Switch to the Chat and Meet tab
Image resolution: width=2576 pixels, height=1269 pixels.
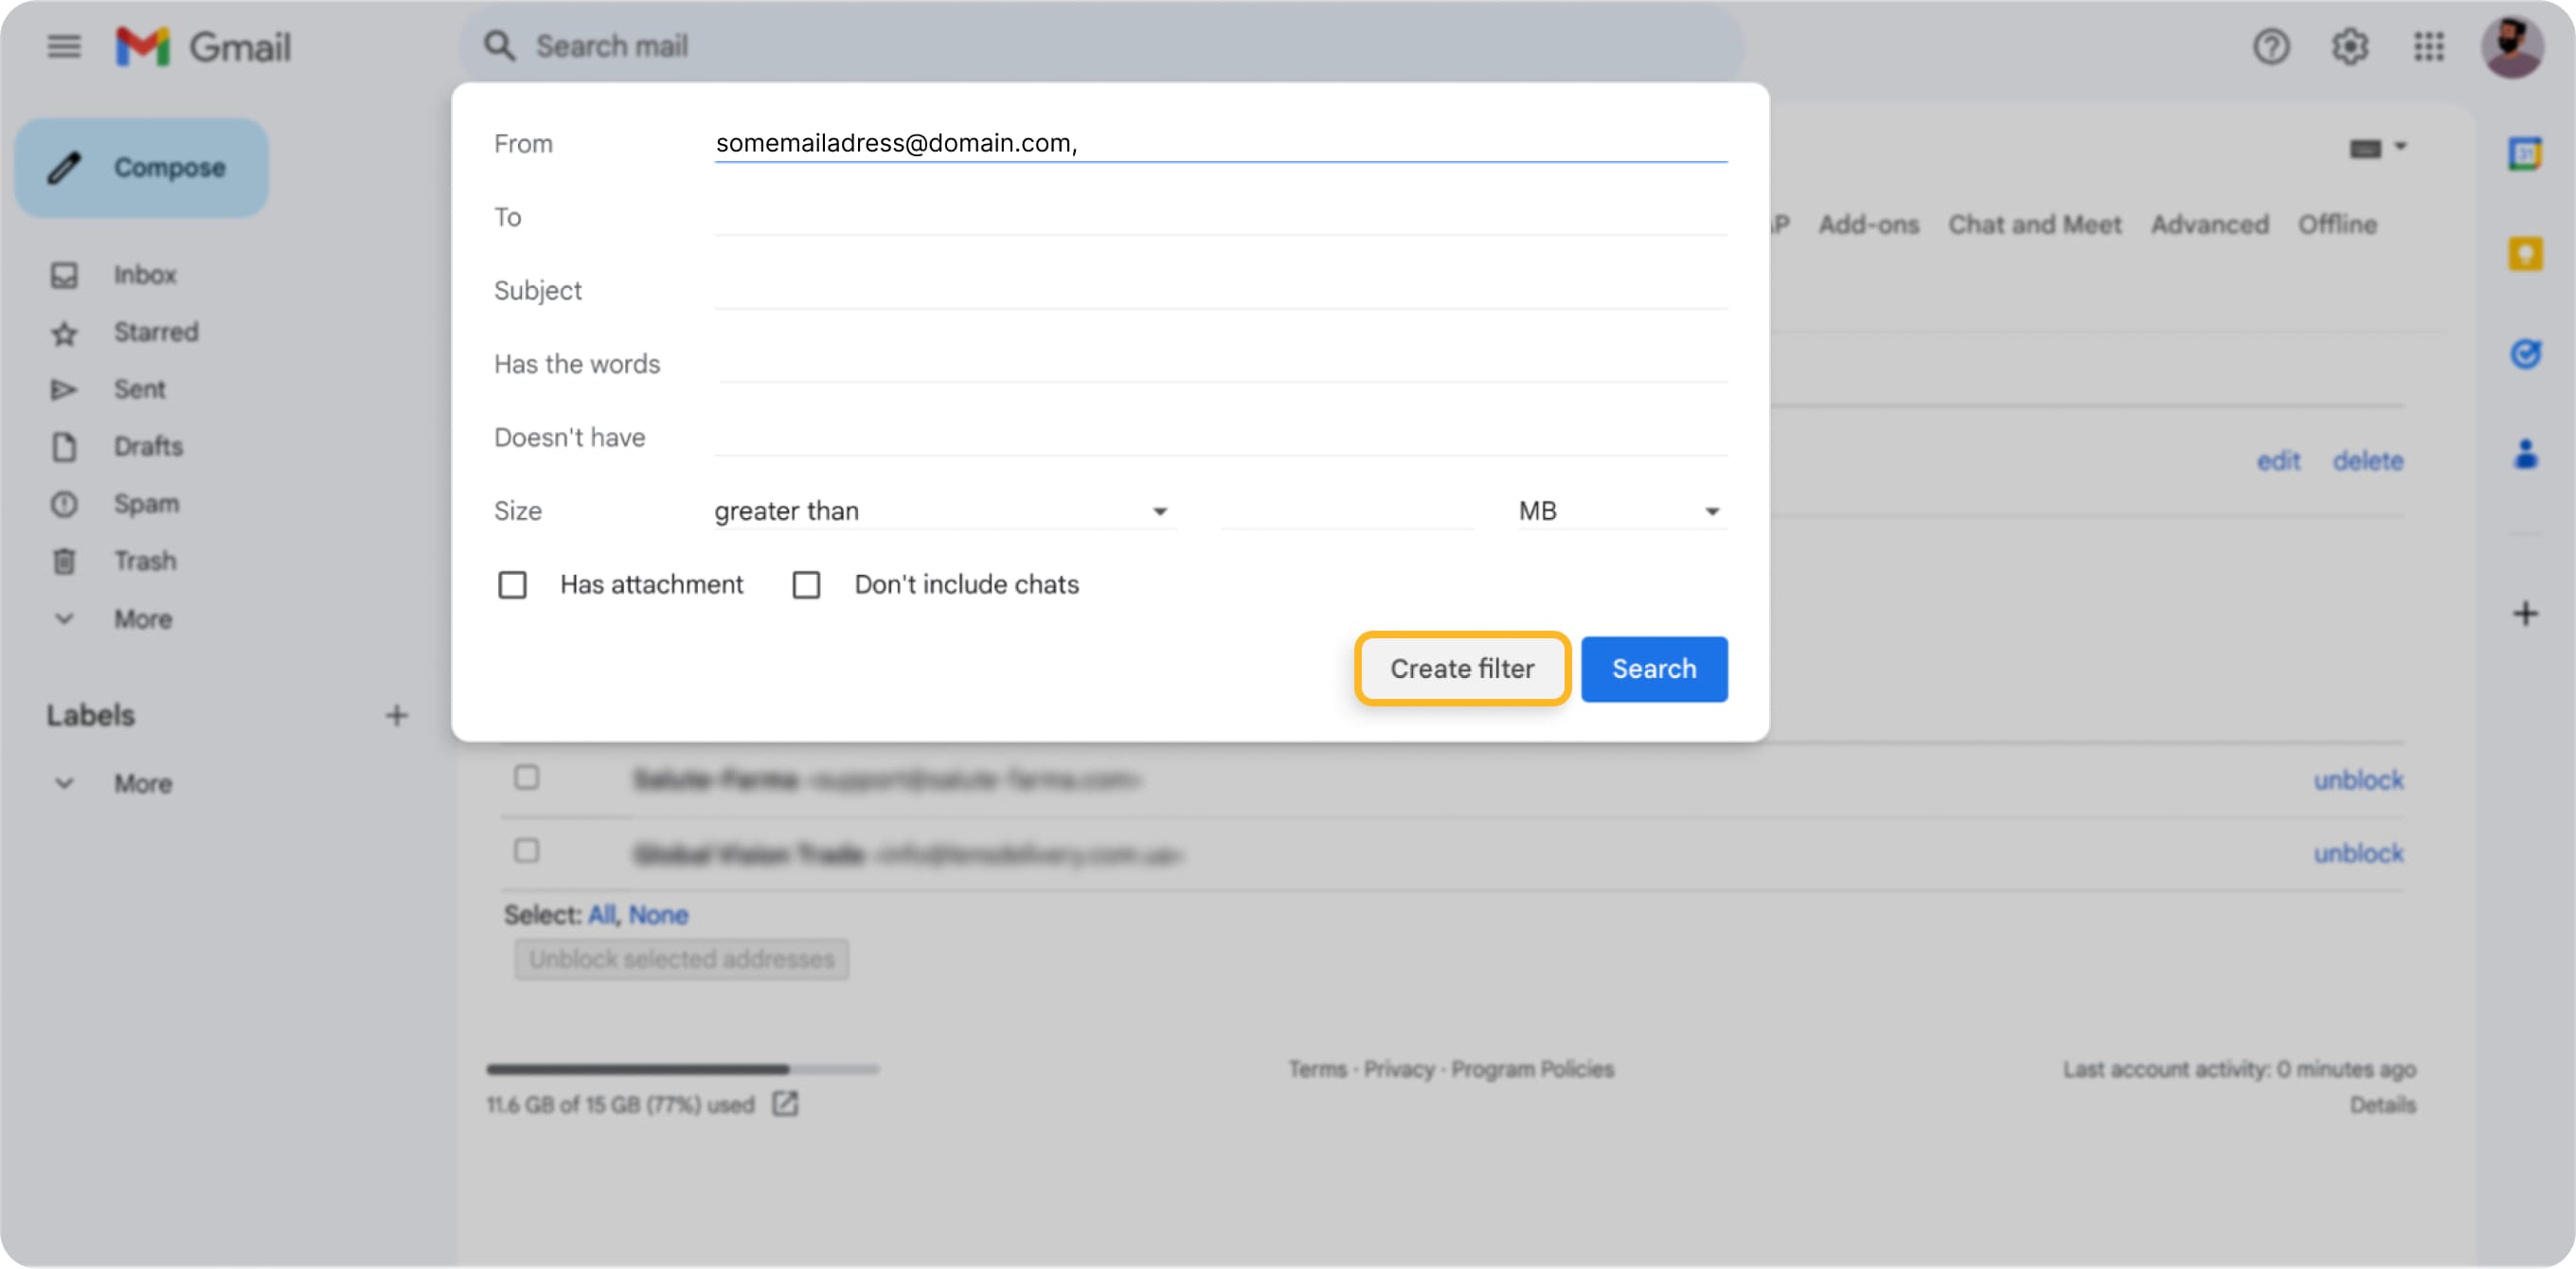click(2034, 224)
